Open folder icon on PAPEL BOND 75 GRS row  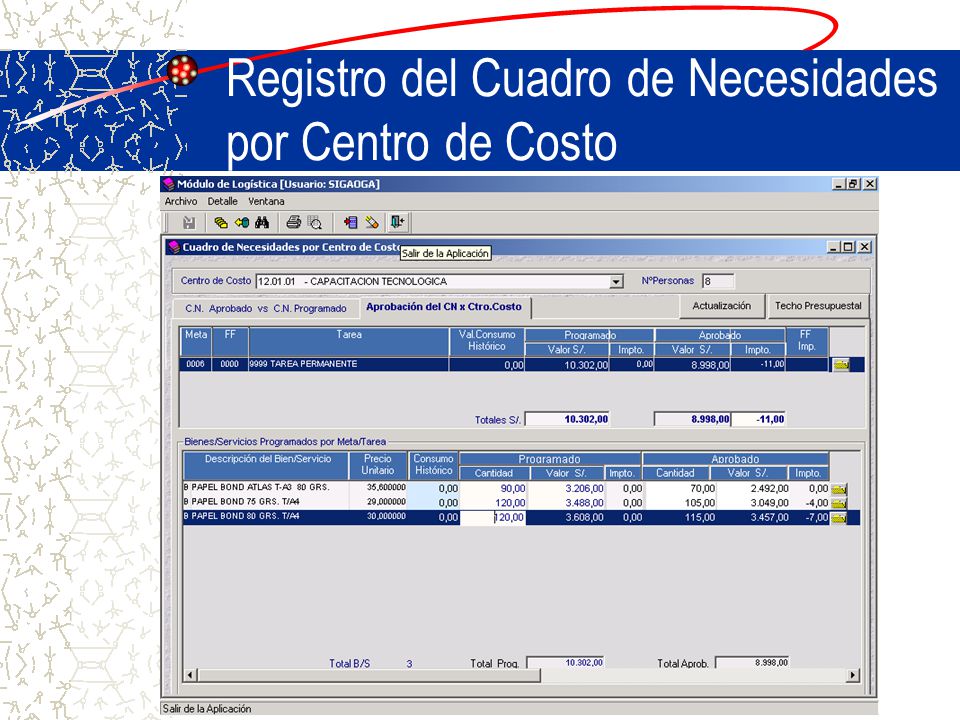[x=838, y=503]
